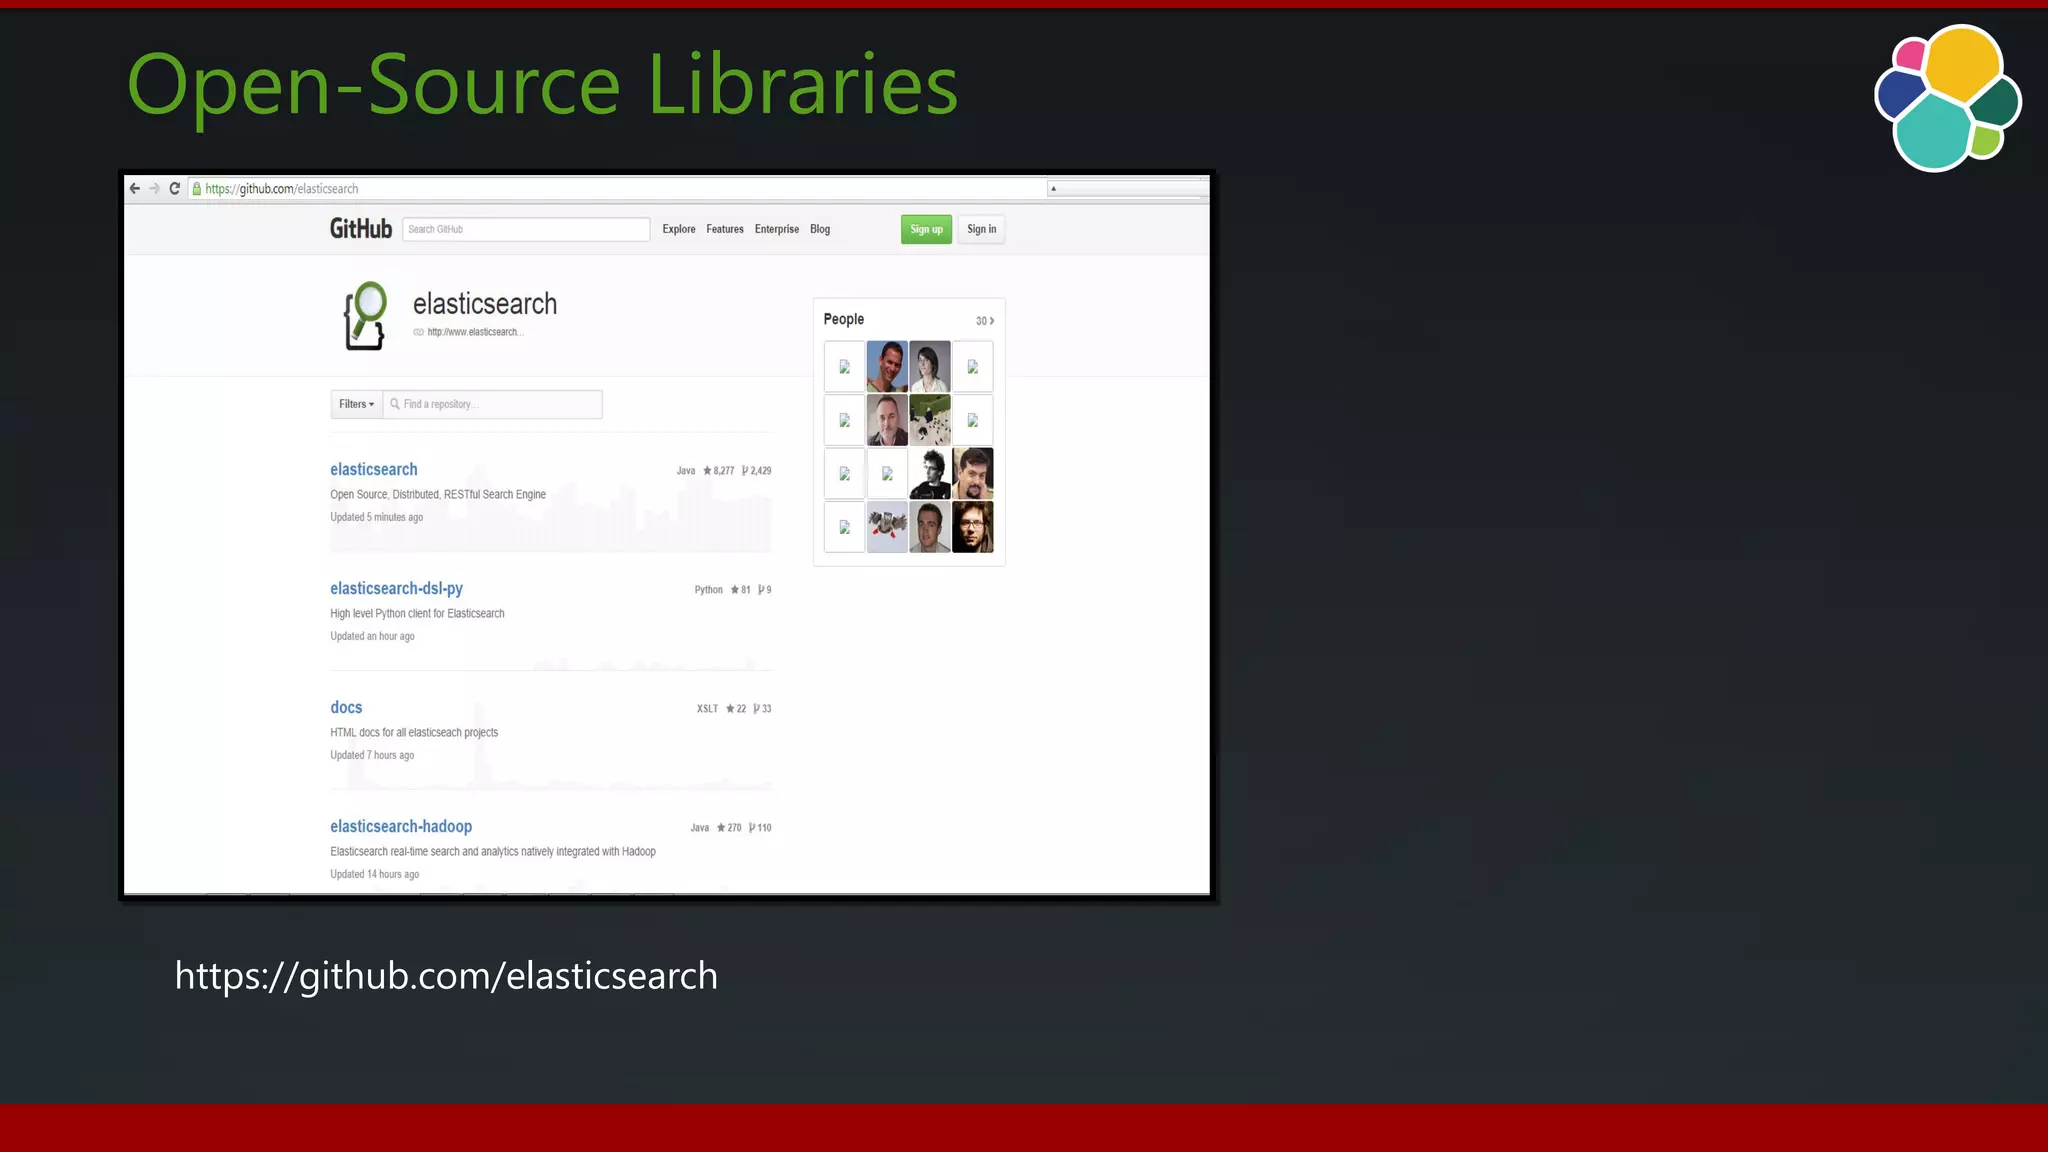
Task: Open the bottom-row man's photo beside the robot
Action: [x=930, y=527]
